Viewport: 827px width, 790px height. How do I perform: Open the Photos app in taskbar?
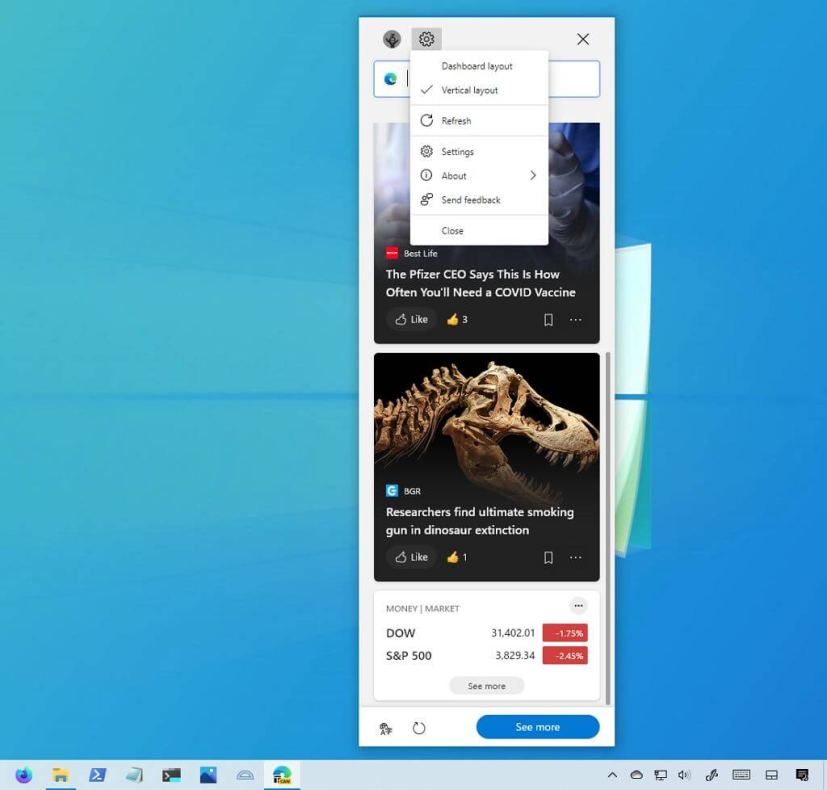coord(208,775)
